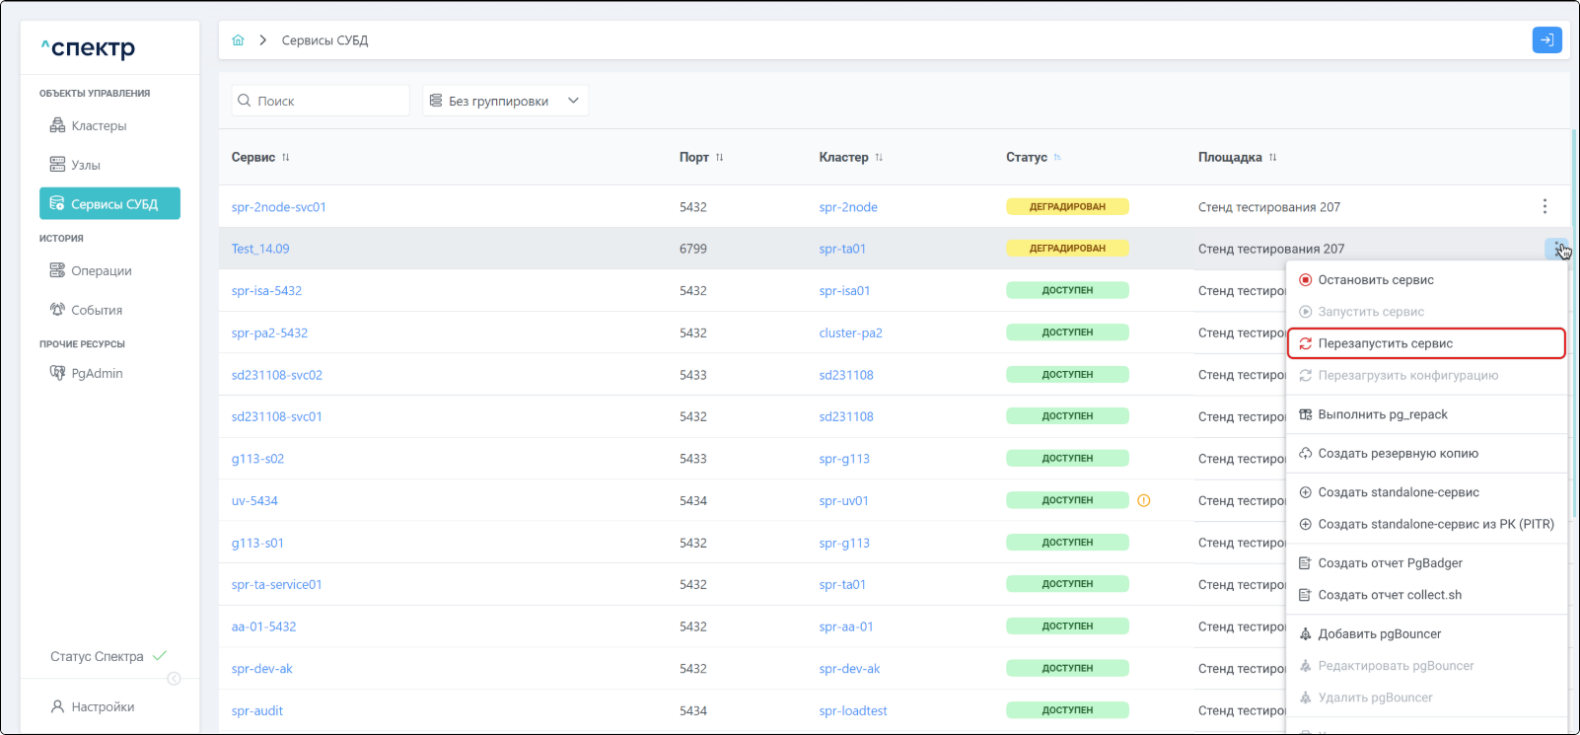1580x735 pixels.
Task: Open service link spr-pa2-5432
Action: 269,333
